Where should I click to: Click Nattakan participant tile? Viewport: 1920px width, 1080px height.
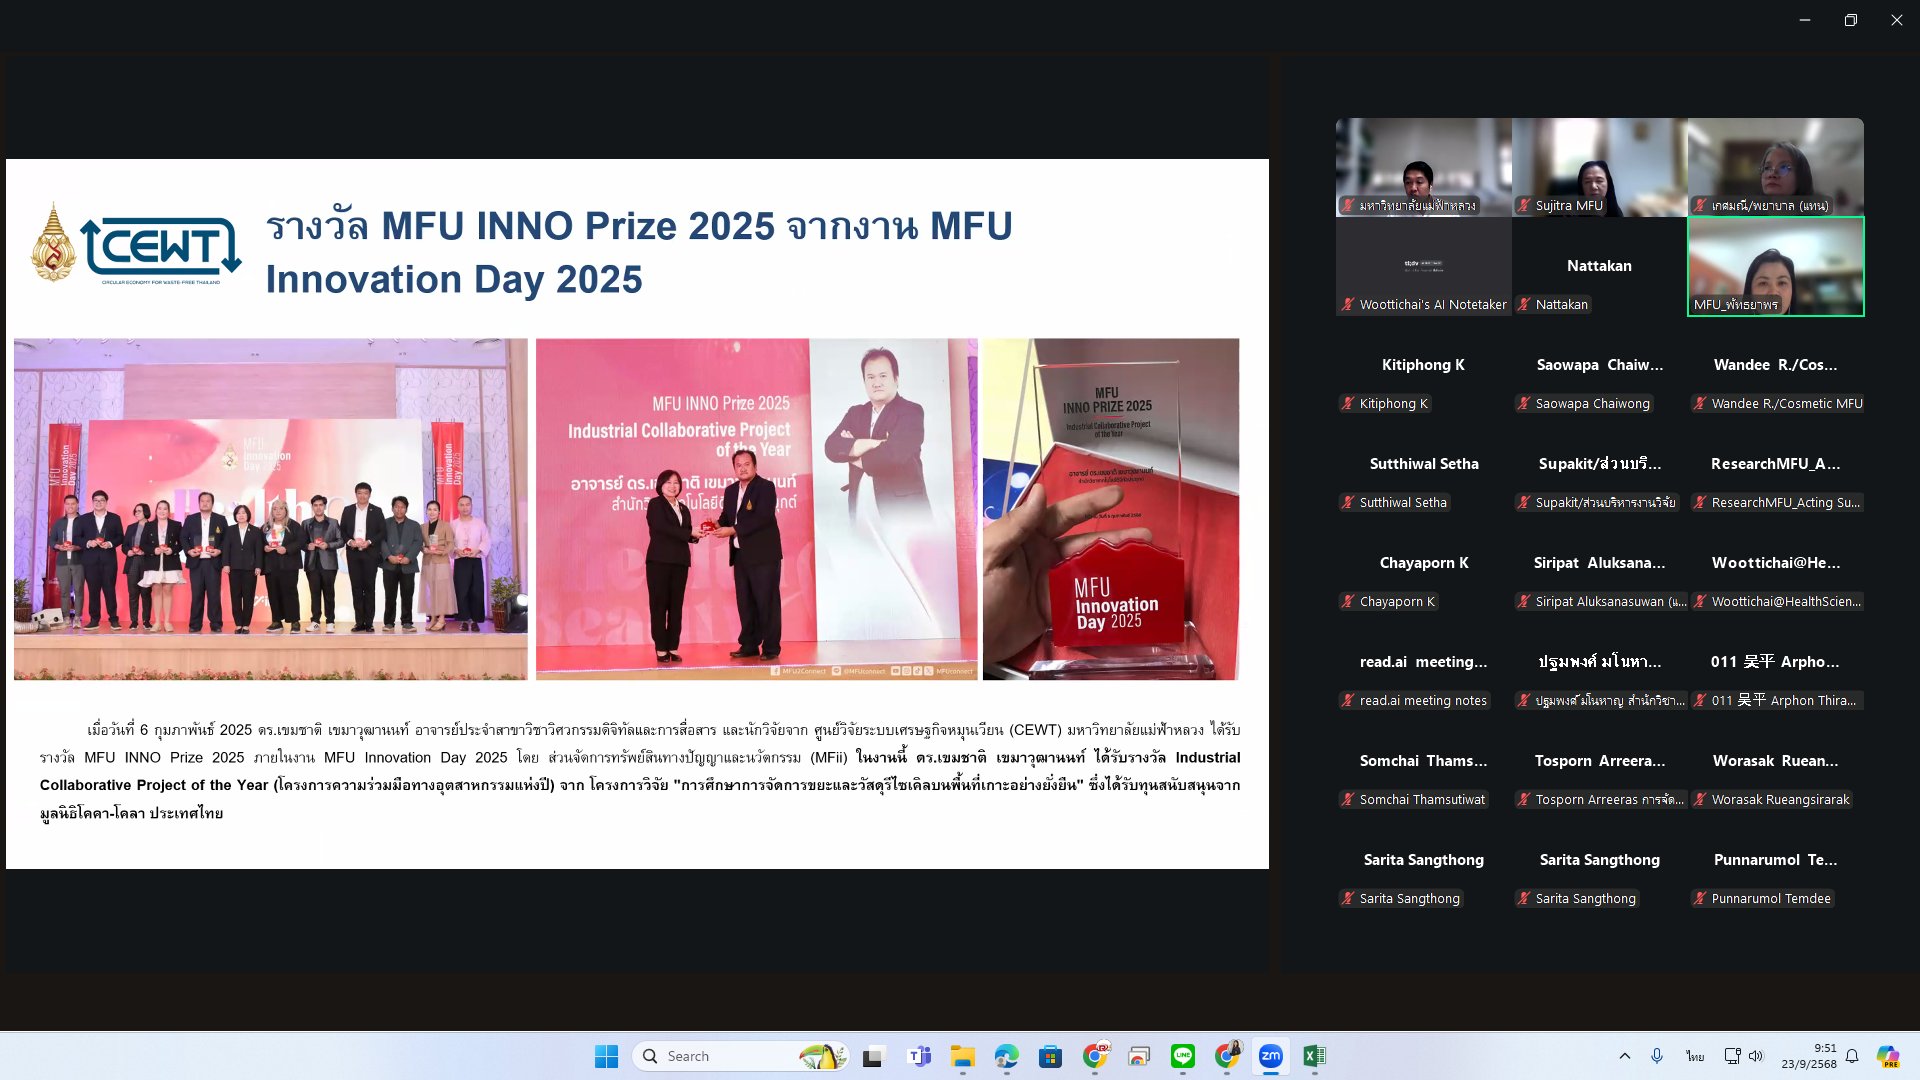(x=1599, y=266)
